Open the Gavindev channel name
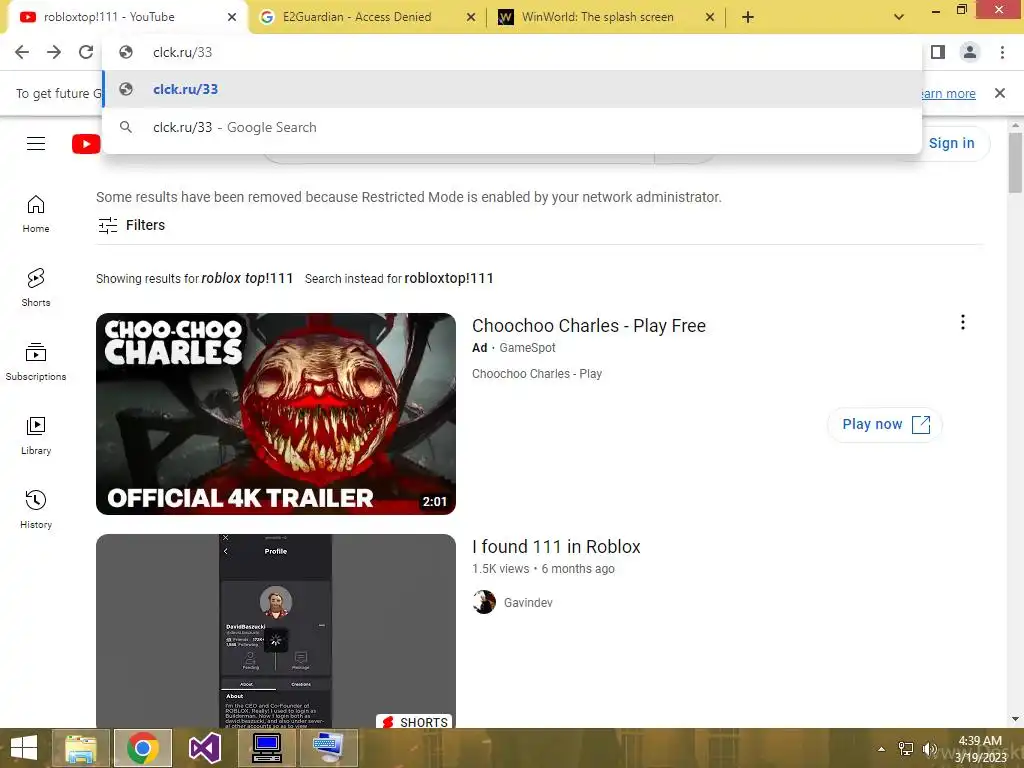Screen dimensions: 1024x768 pyautogui.click(x=528, y=603)
